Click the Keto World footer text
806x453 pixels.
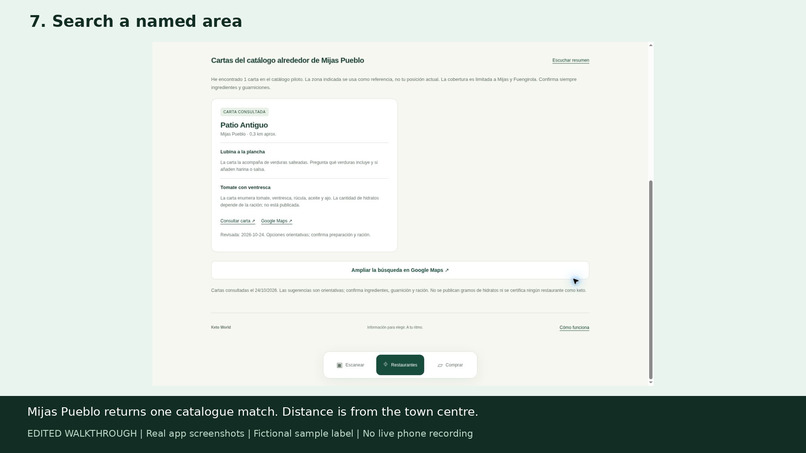pos(221,327)
